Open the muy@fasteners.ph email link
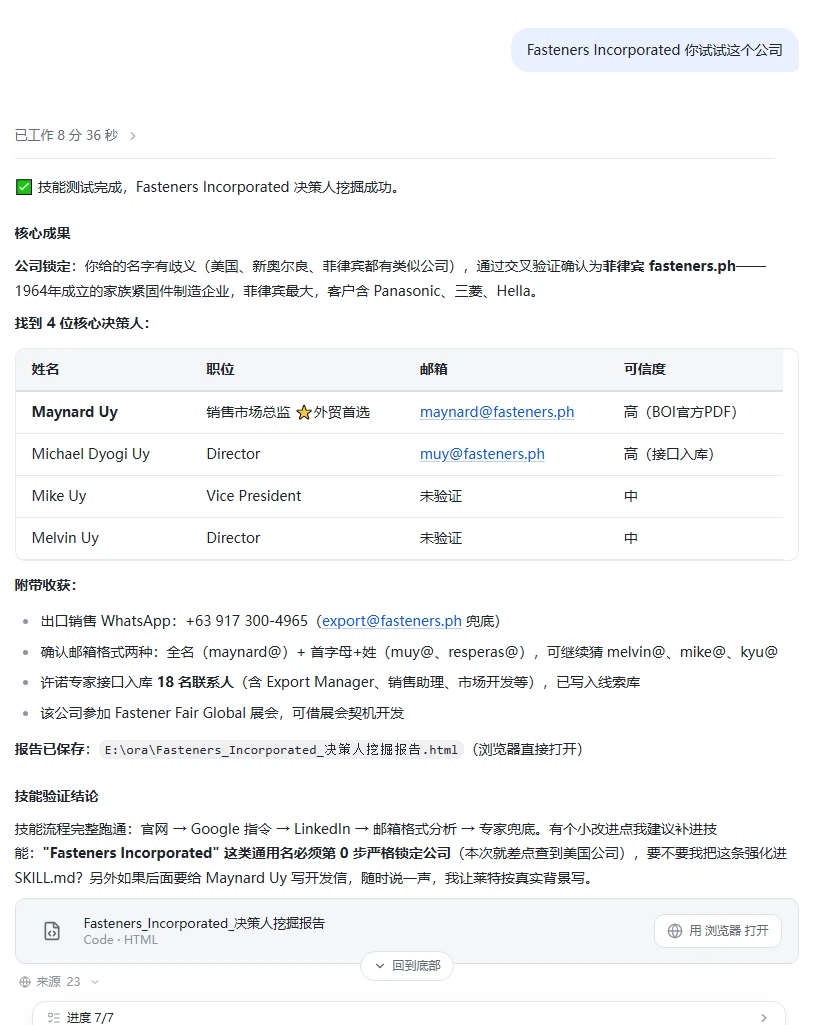828x1025 pixels. (x=482, y=454)
